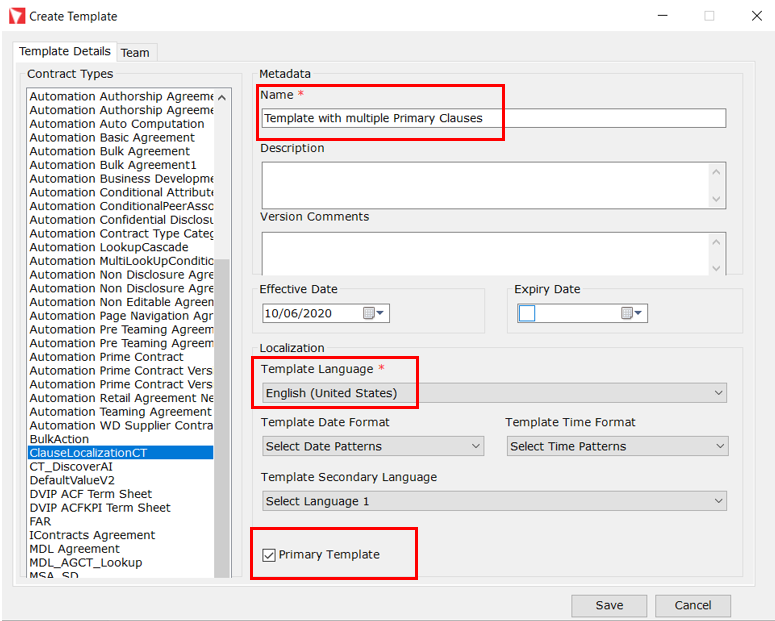This screenshot has height=621, width=775.
Task: Click the Save button
Action: tap(609, 605)
